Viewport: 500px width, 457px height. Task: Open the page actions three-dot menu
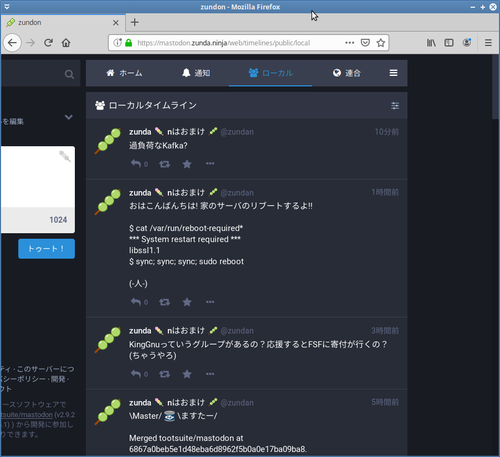[349, 43]
